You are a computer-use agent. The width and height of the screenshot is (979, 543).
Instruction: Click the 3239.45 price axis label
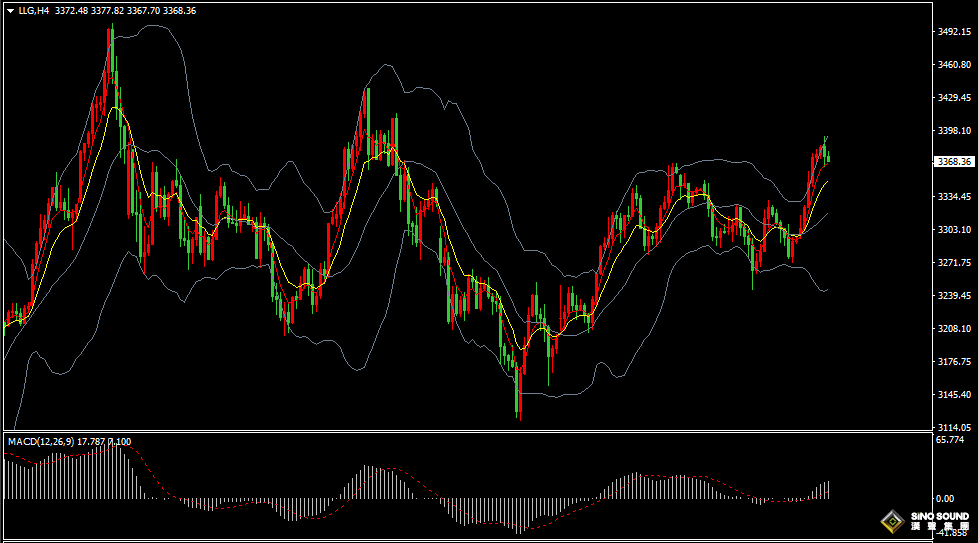(x=955, y=295)
